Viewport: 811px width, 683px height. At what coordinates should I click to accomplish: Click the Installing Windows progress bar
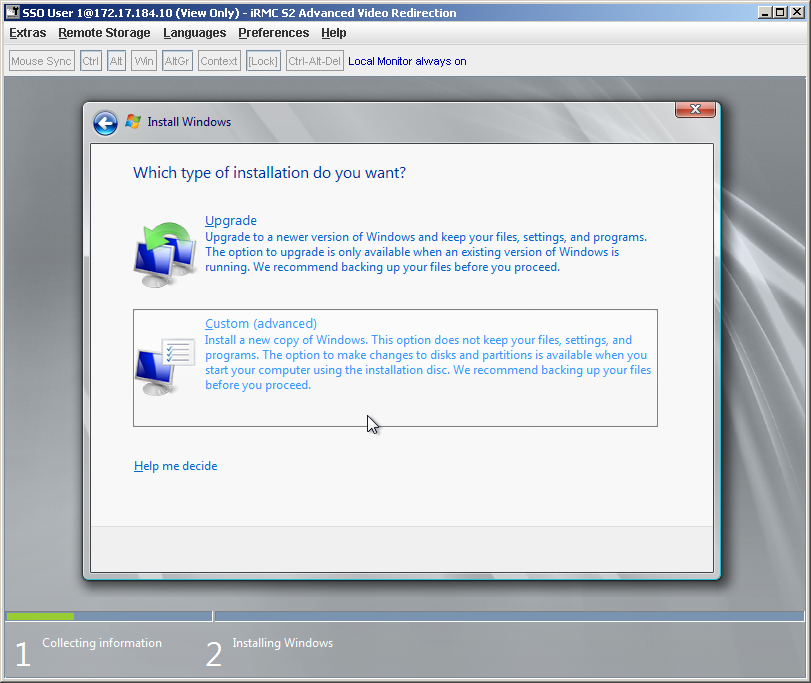509,616
